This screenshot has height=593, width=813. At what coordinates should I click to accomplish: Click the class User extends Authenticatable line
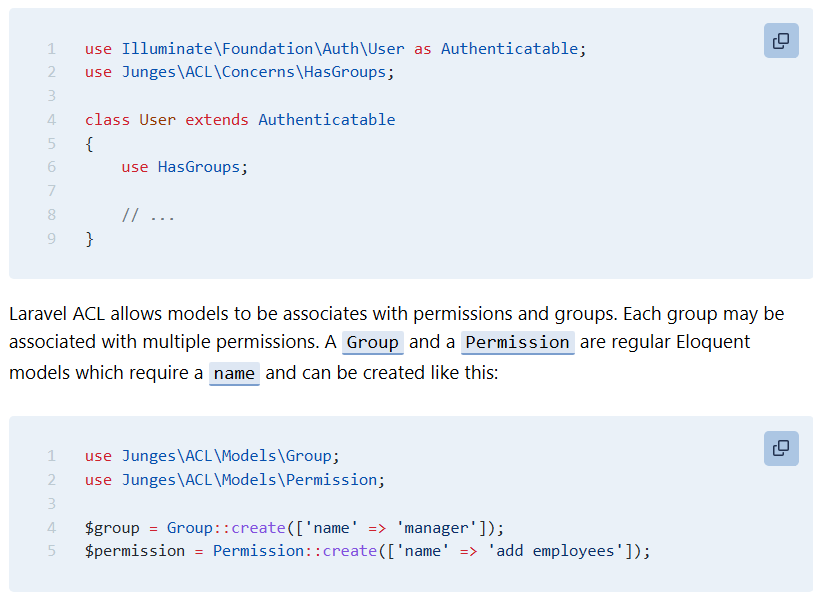(x=240, y=120)
